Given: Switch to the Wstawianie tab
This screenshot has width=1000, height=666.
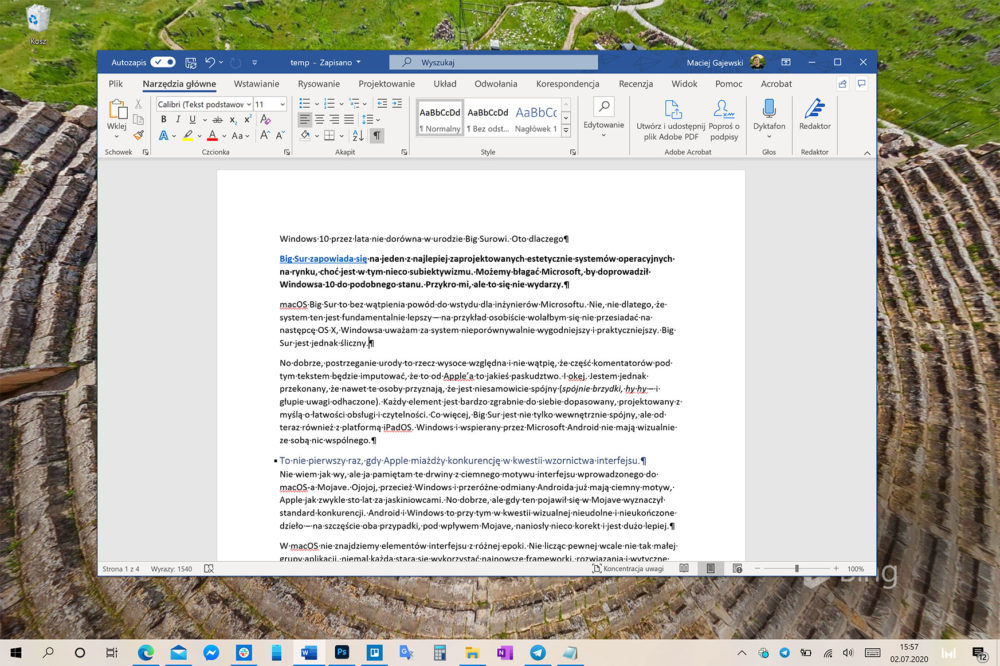Looking at the screenshot, I should pyautogui.click(x=256, y=84).
